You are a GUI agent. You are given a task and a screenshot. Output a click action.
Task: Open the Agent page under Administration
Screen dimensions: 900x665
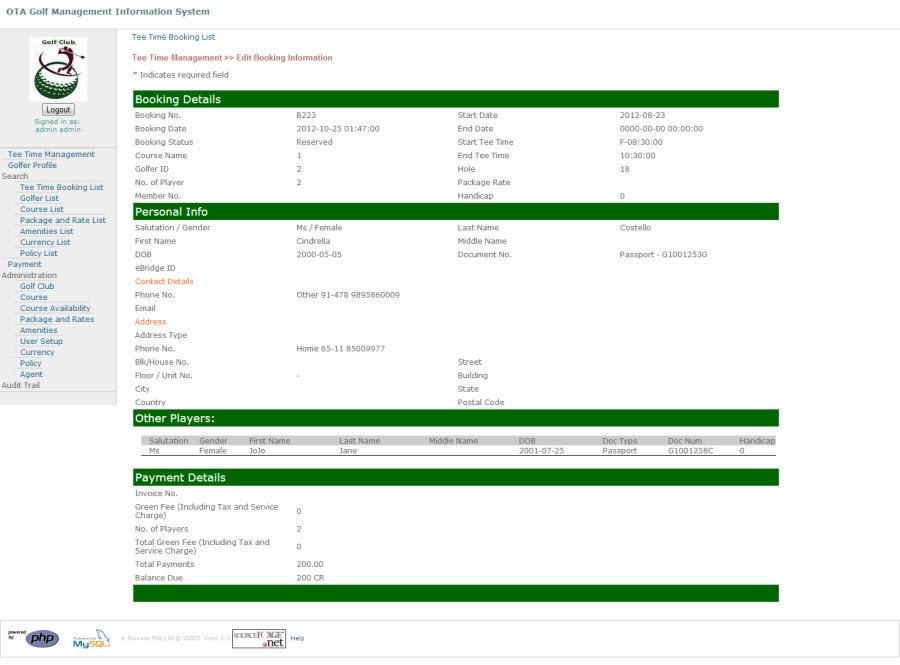pyautogui.click(x=31, y=373)
